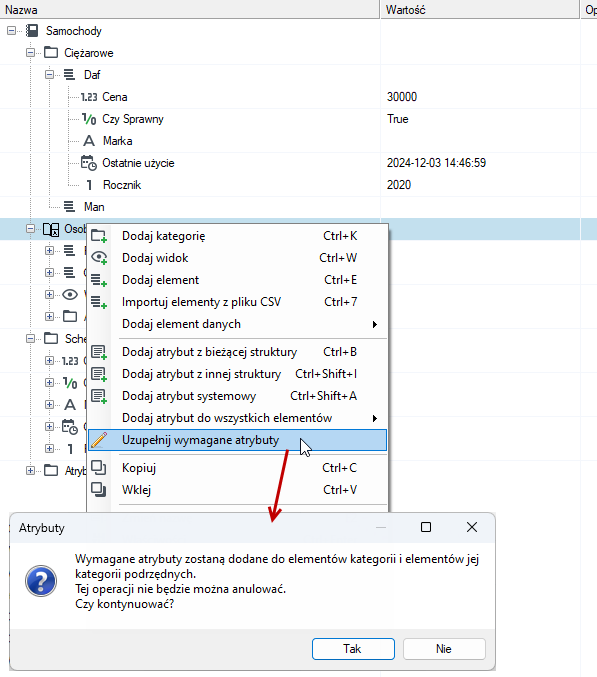Expand the boolean attribute node under Sche

(x=49, y=383)
